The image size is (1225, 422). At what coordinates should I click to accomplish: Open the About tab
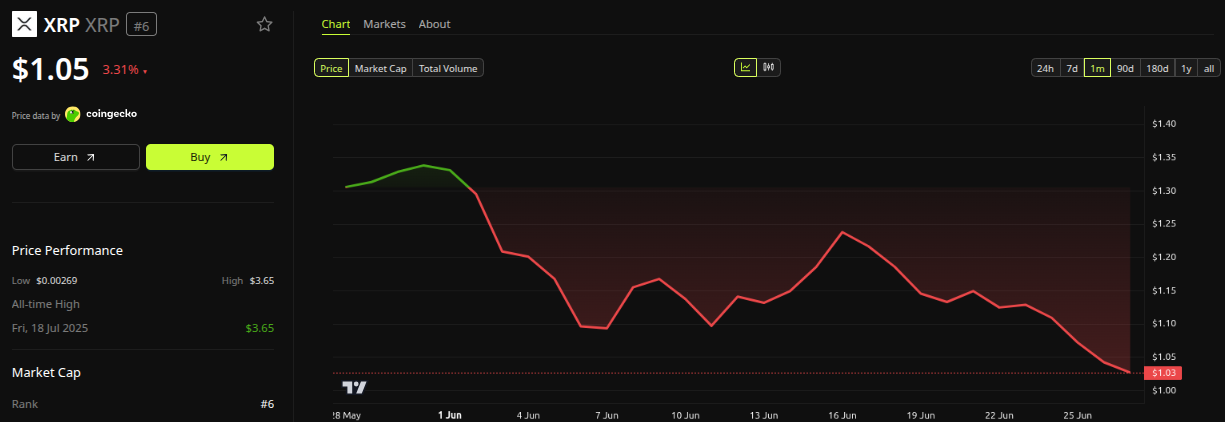tap(434, 24)
